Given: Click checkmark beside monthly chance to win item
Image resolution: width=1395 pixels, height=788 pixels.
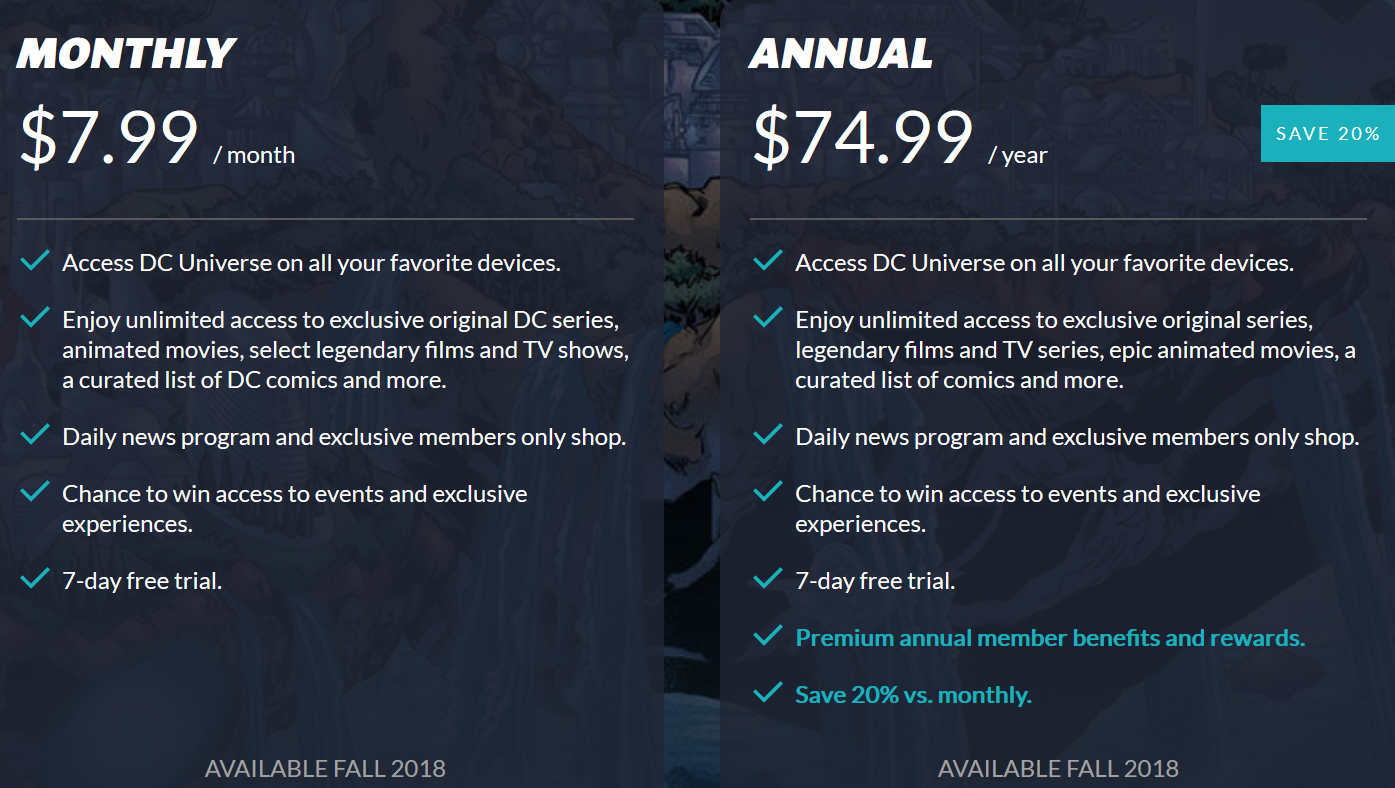Looking at the screenshot, I should [36, 492].
